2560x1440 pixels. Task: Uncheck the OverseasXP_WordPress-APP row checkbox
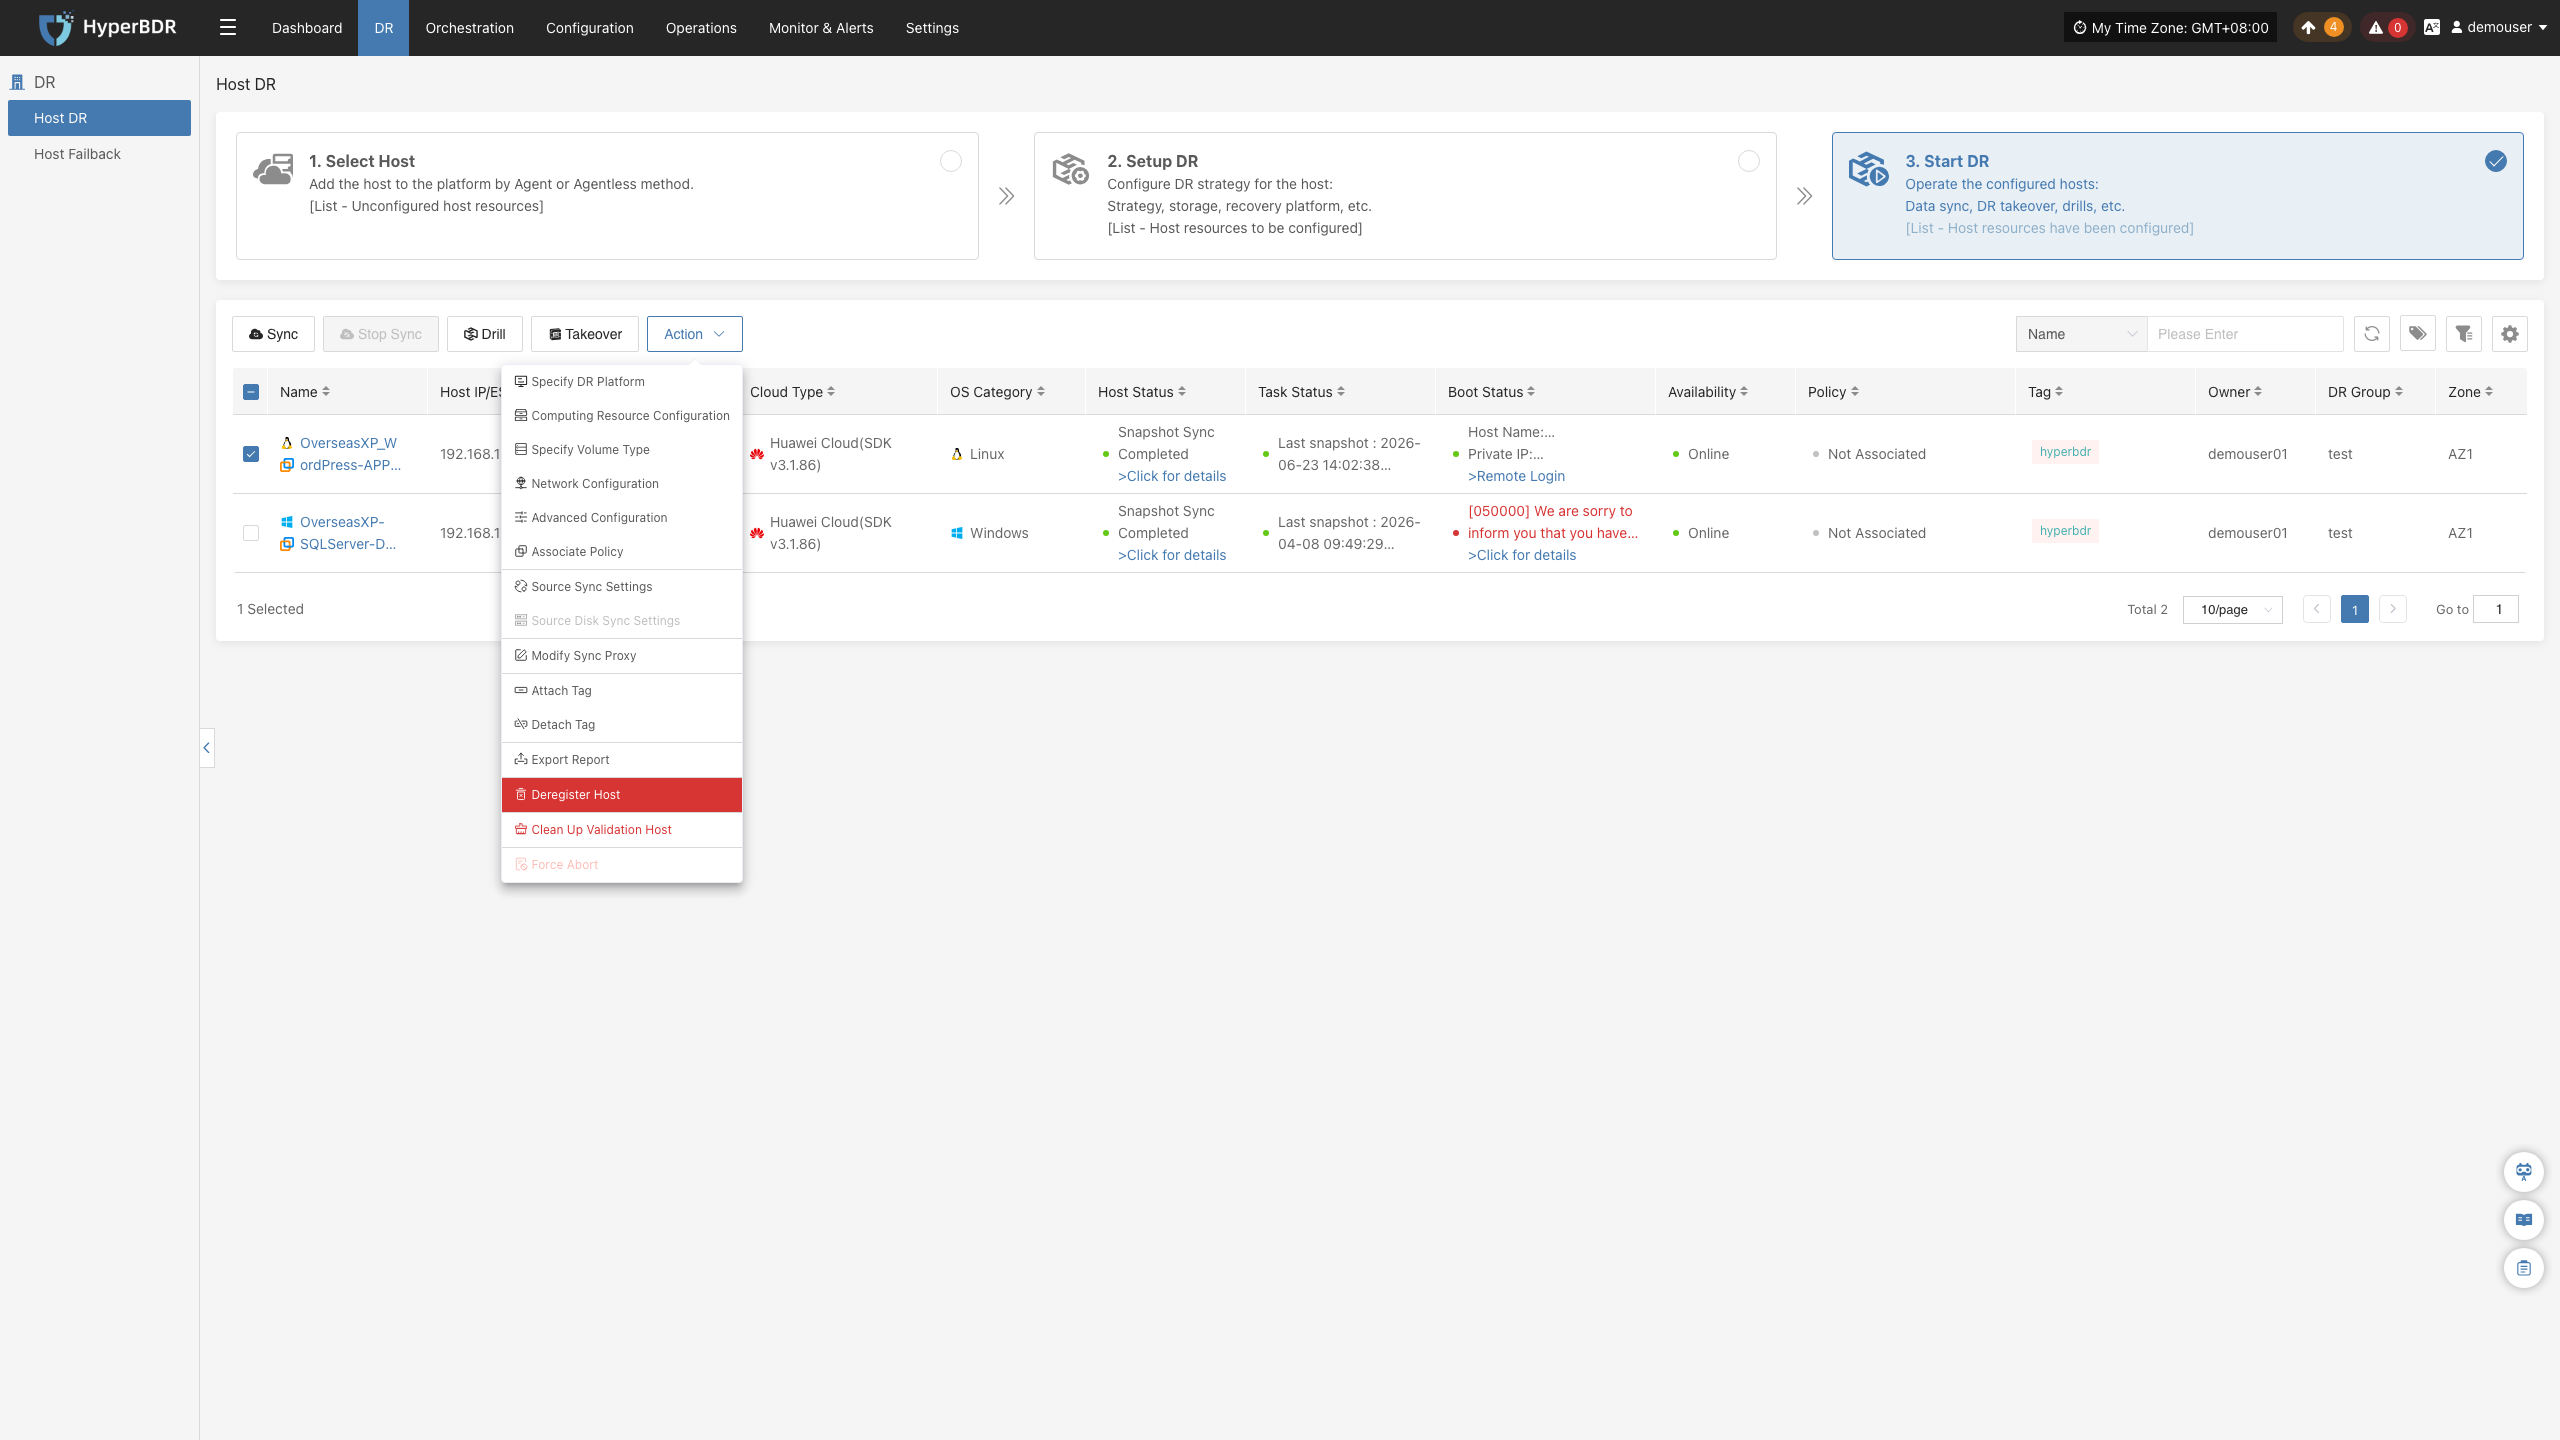[251, 454]
